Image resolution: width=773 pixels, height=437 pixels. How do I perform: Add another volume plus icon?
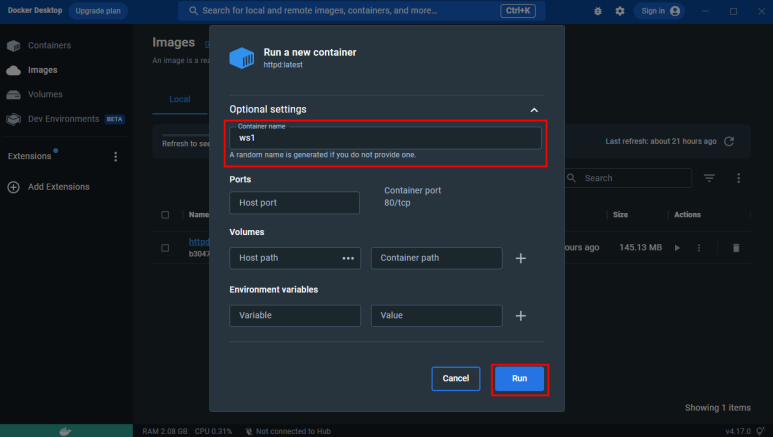[521, 258]
